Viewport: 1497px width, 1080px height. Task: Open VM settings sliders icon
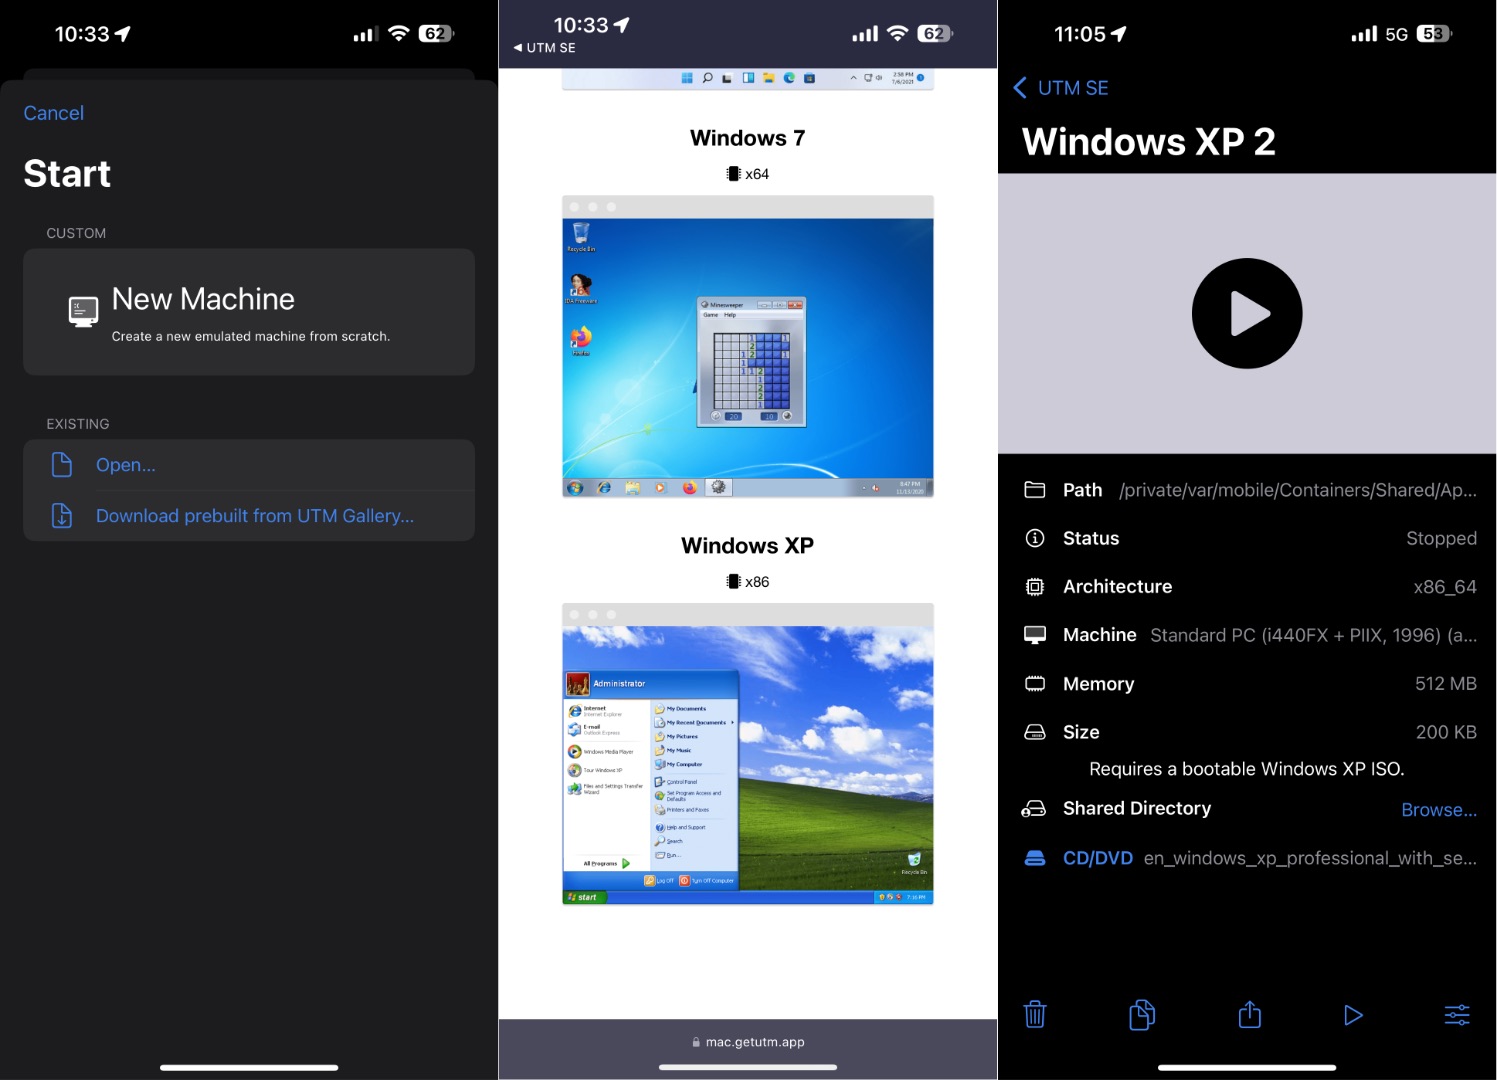tap(1457, 1015)
